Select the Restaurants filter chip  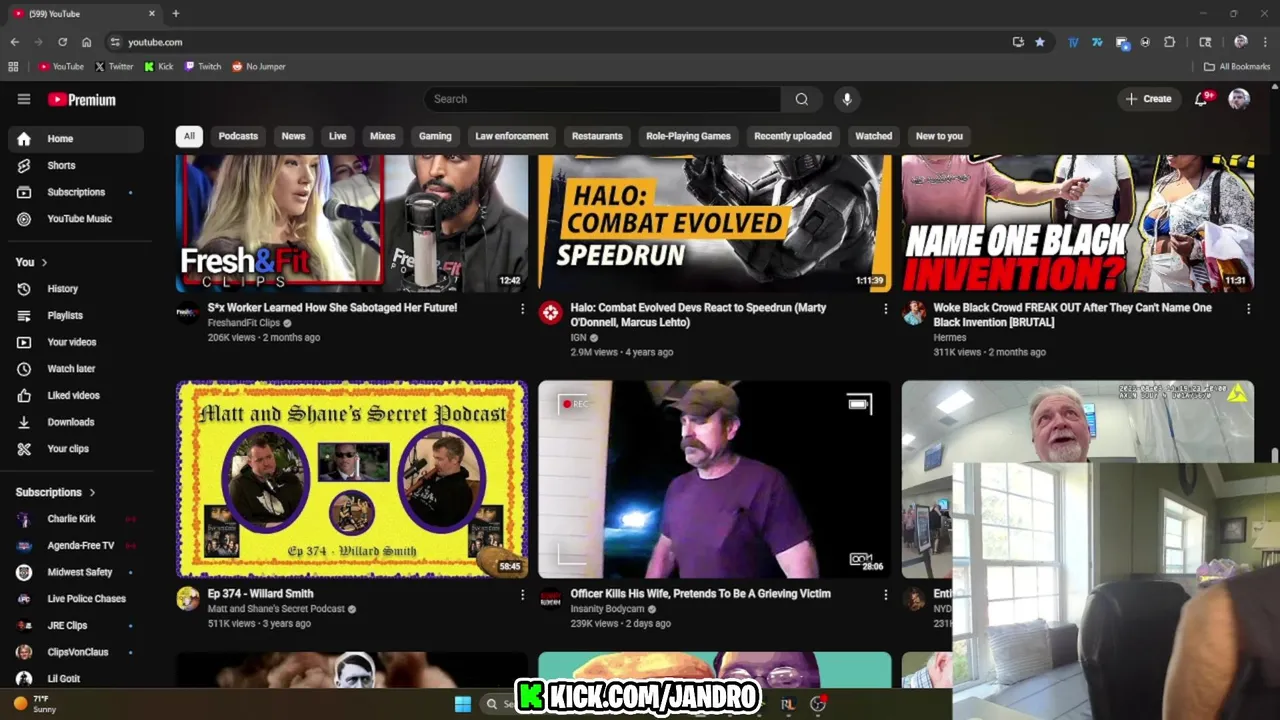597,136
